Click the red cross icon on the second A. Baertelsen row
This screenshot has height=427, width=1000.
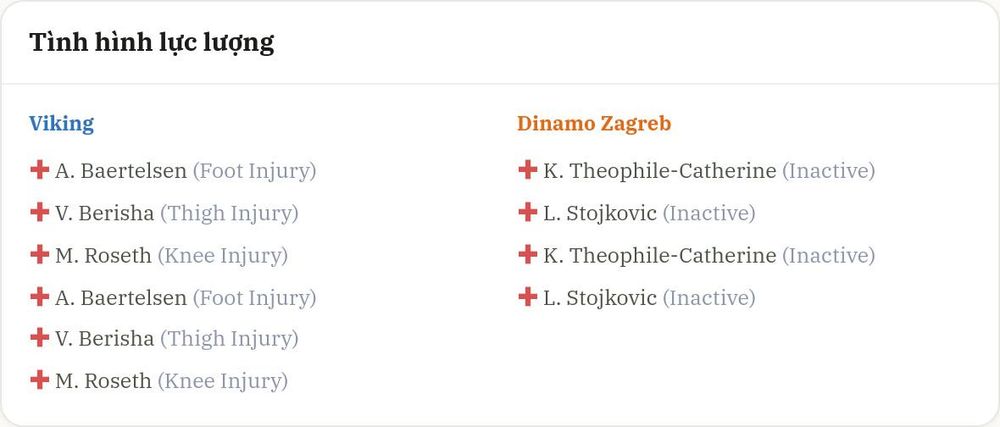tap(40, 296)
